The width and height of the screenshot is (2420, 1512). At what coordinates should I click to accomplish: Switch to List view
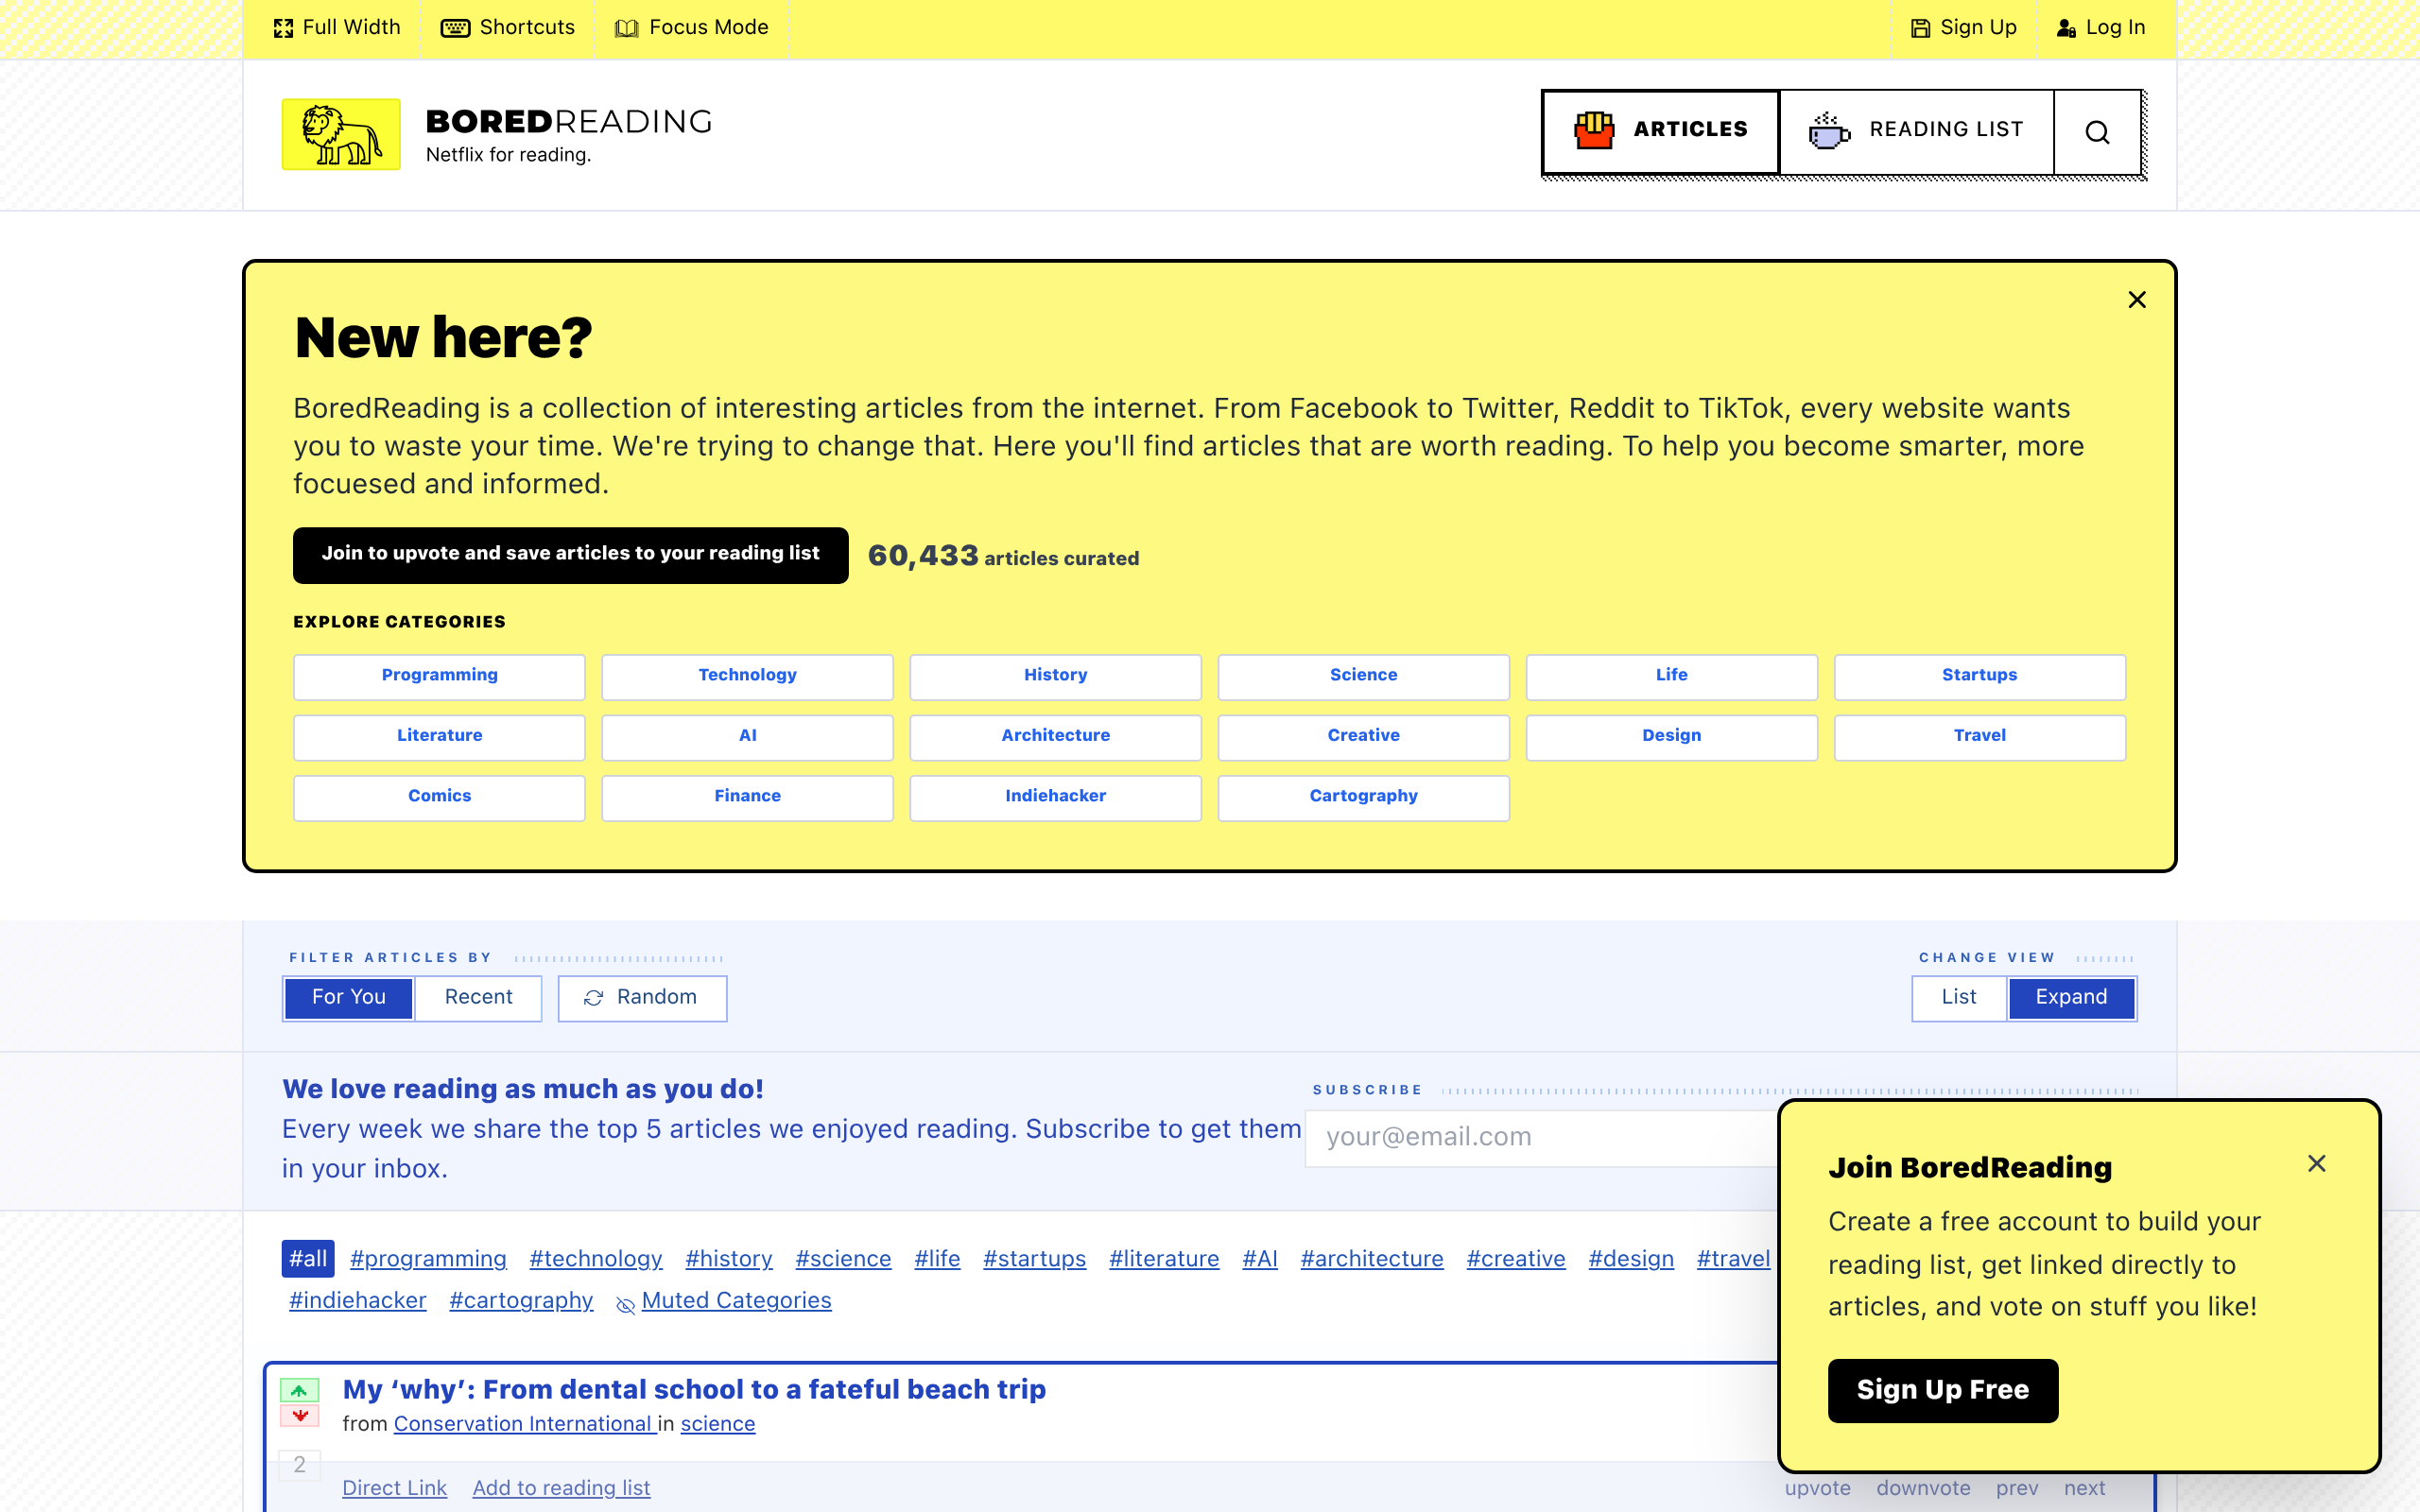point(1958,997)
